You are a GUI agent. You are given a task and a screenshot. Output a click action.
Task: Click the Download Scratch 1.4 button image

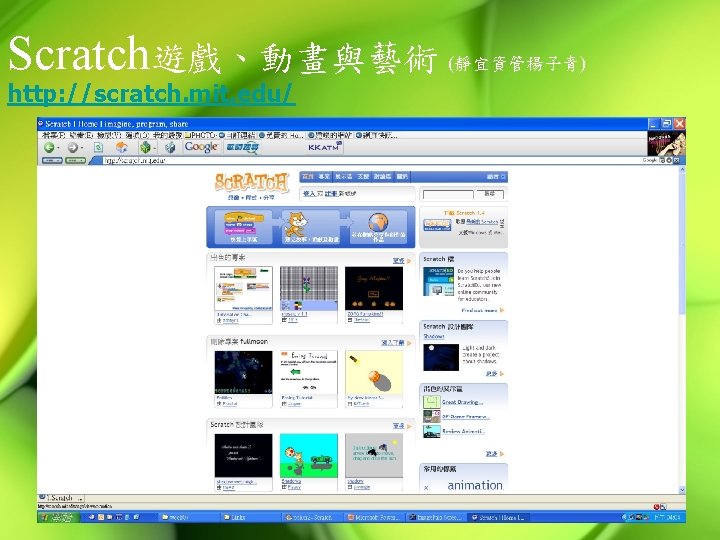point(437,225)
